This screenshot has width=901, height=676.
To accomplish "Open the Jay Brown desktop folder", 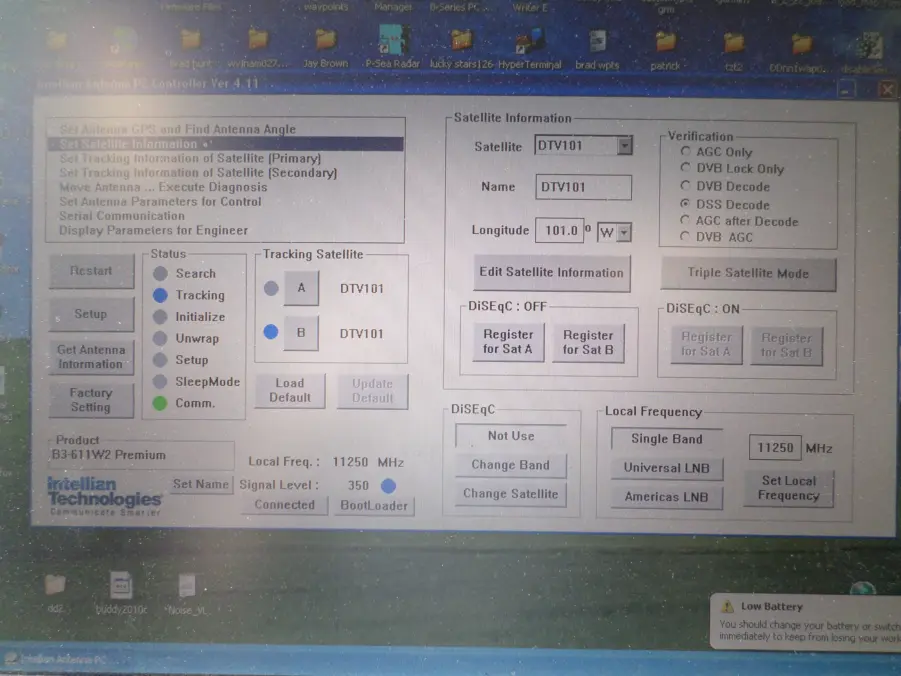I will (325, 45).
